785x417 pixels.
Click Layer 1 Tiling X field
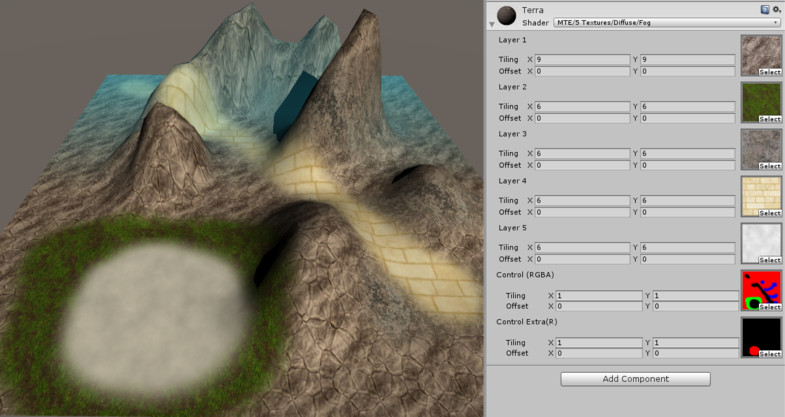click(x=582, y=60)
